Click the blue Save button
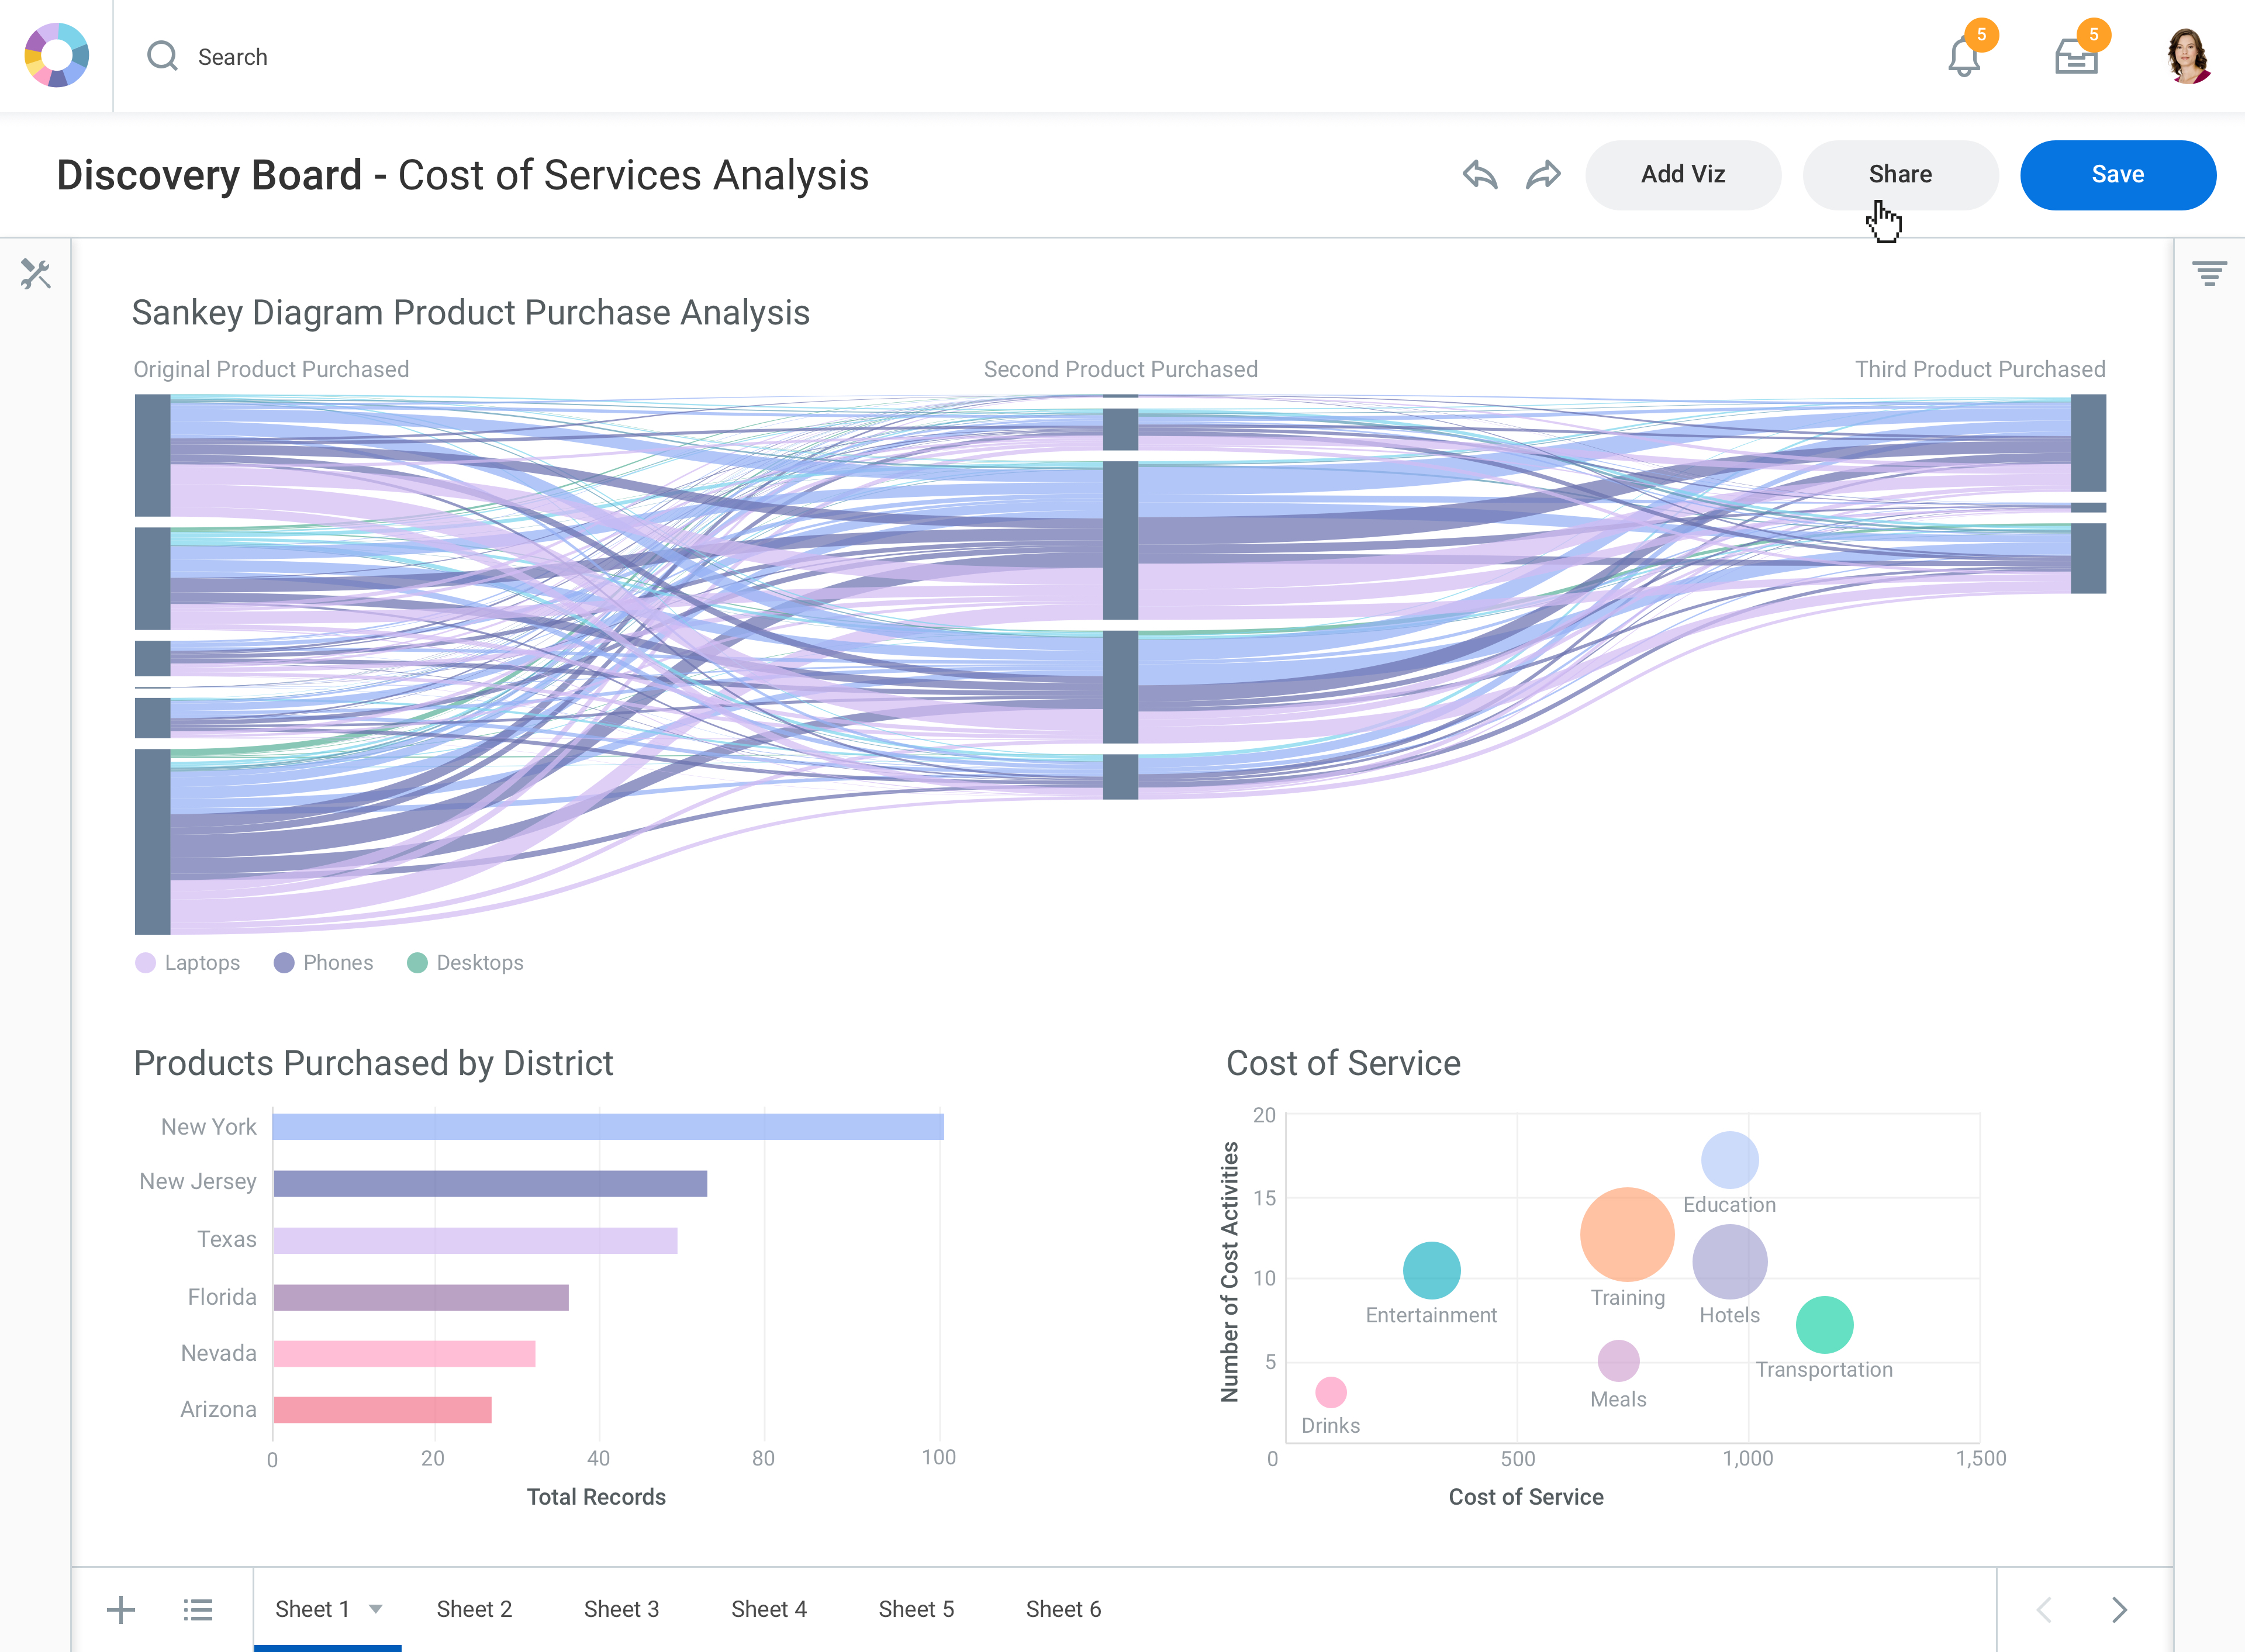Screen dimensions: 2245x1652 coord(2117,175)
